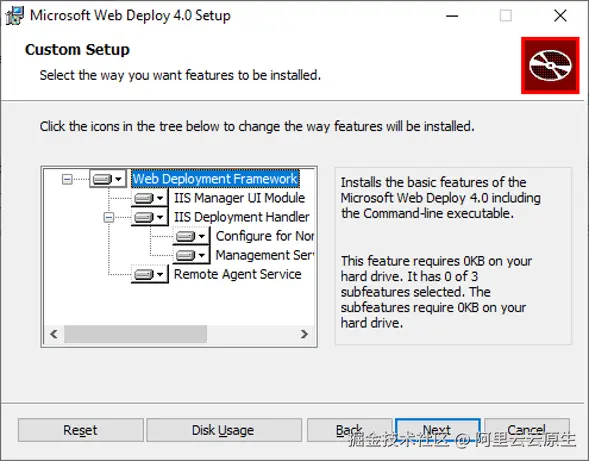
Task: Cancel the Web Deploy setup
Action: [527, 430]
